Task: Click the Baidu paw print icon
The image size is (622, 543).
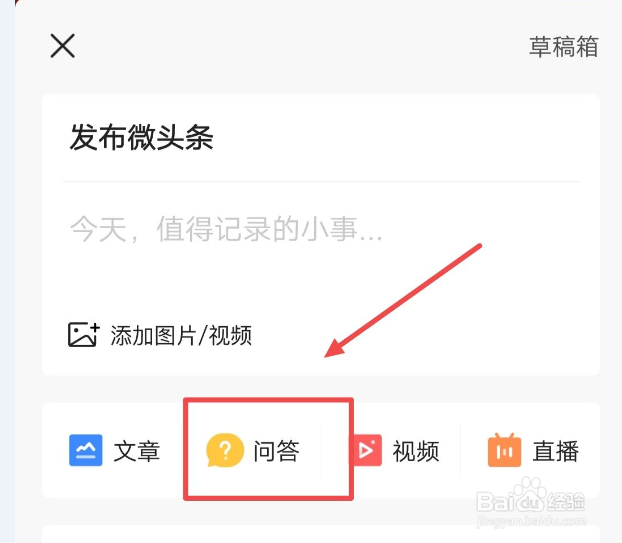Action: (x=526, y=492)
